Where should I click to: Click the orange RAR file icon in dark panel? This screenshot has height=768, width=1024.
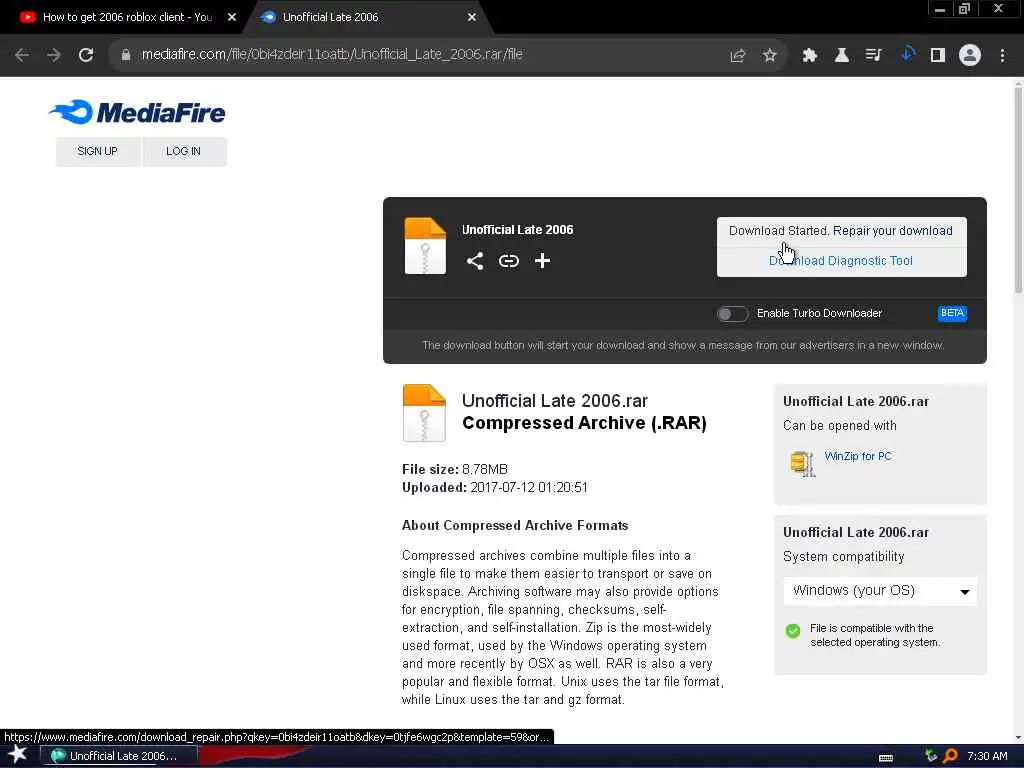click(x=425, y=246)
